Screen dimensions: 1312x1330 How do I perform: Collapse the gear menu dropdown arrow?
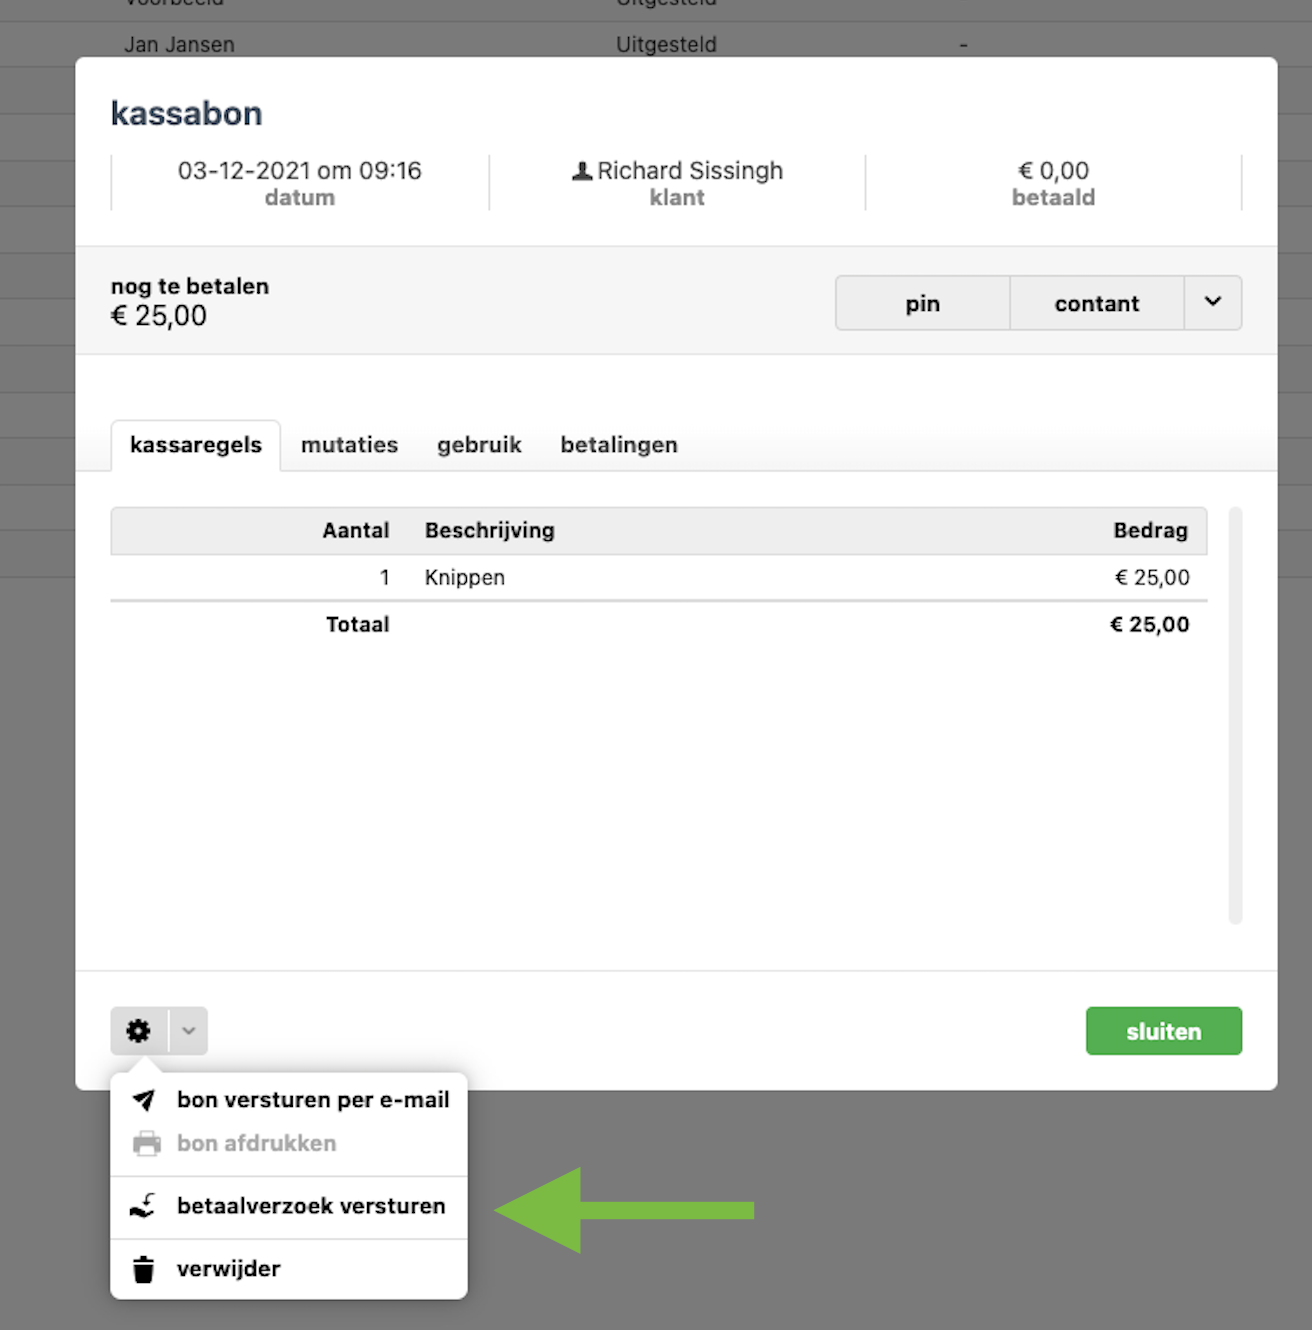tap(189, 1031)
